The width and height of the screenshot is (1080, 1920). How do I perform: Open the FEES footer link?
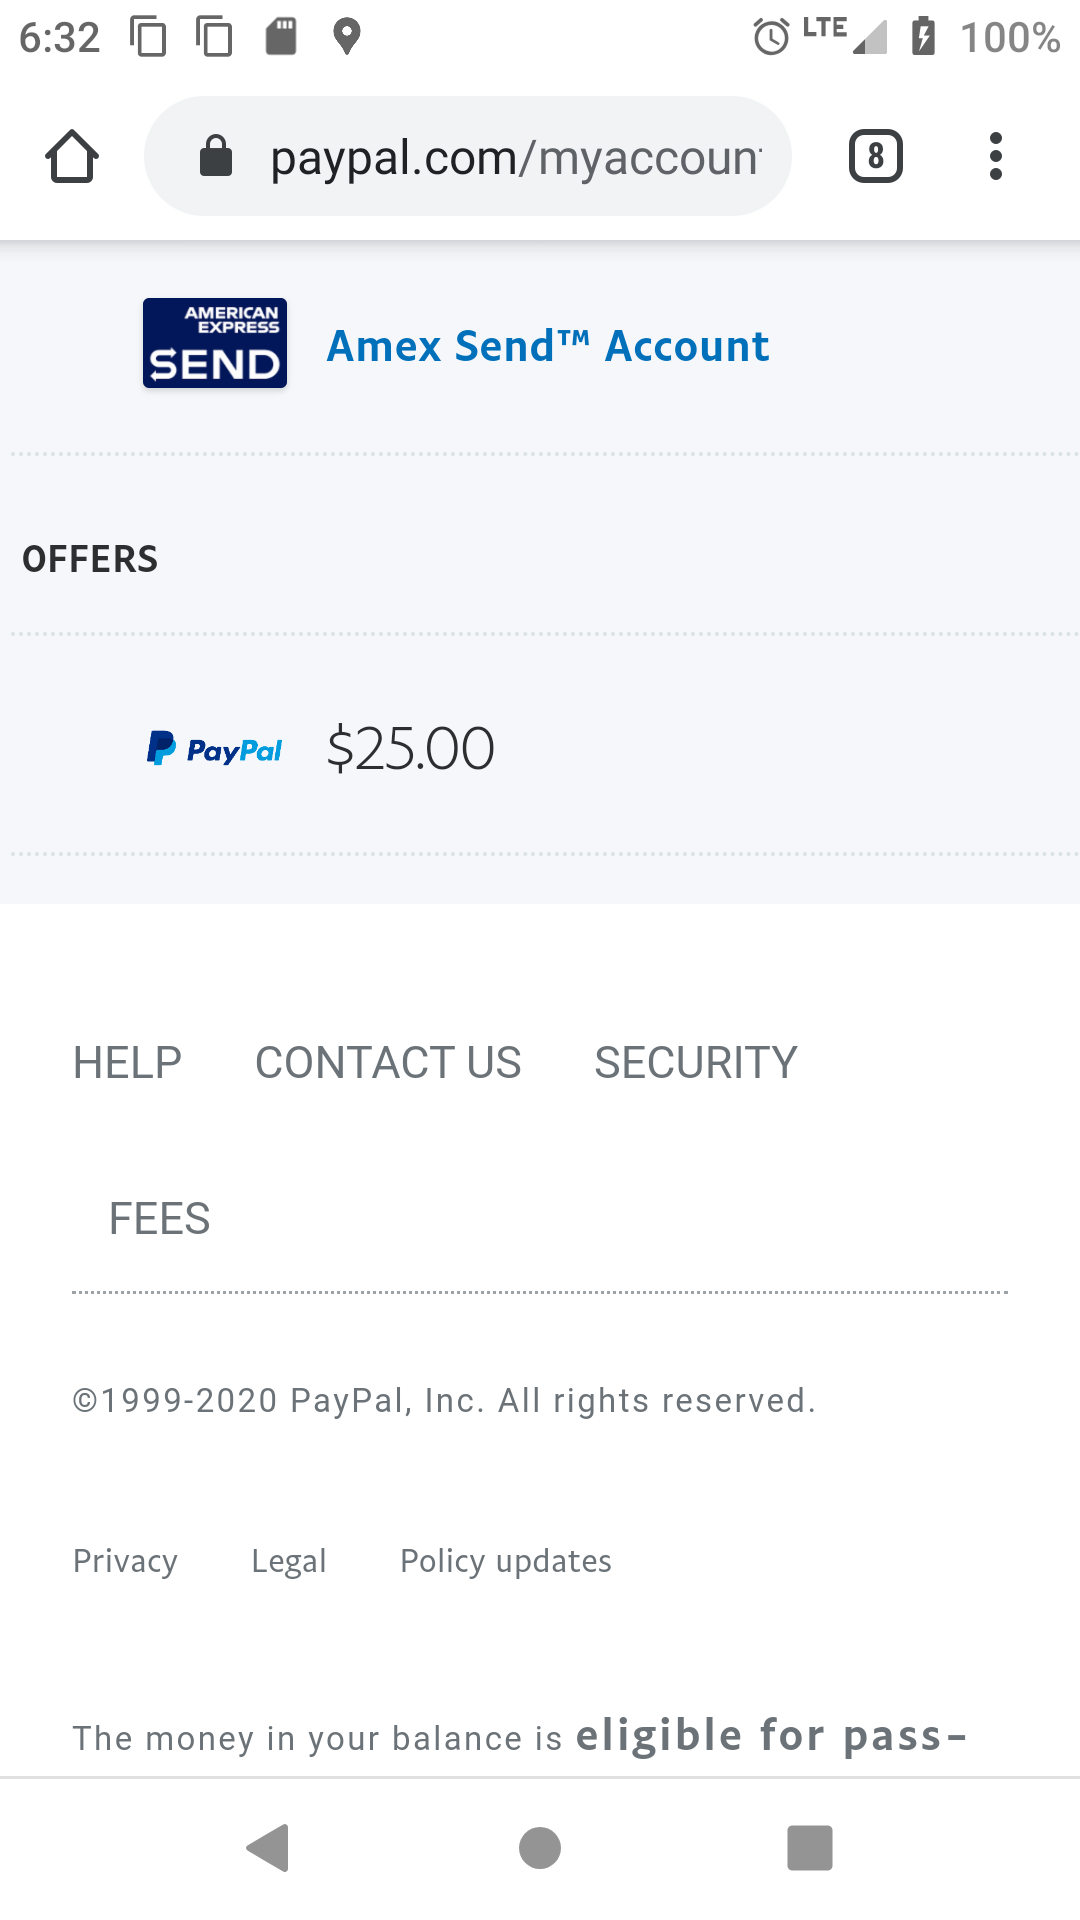[x=160, y=1219]
